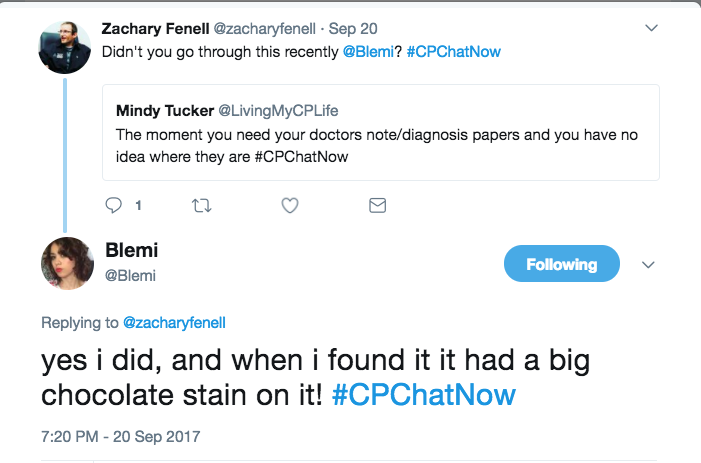The image size is (701, 463).
Task: Open #CPChatNow hashtag in Zachary's tweet
Action: coord(455,51)
